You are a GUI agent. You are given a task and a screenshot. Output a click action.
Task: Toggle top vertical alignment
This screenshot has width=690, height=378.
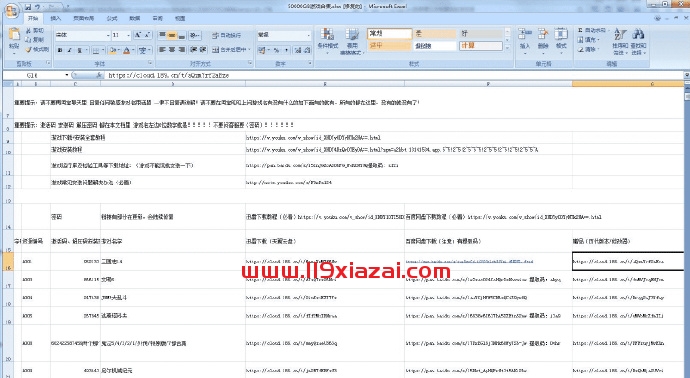pos(162,35)
